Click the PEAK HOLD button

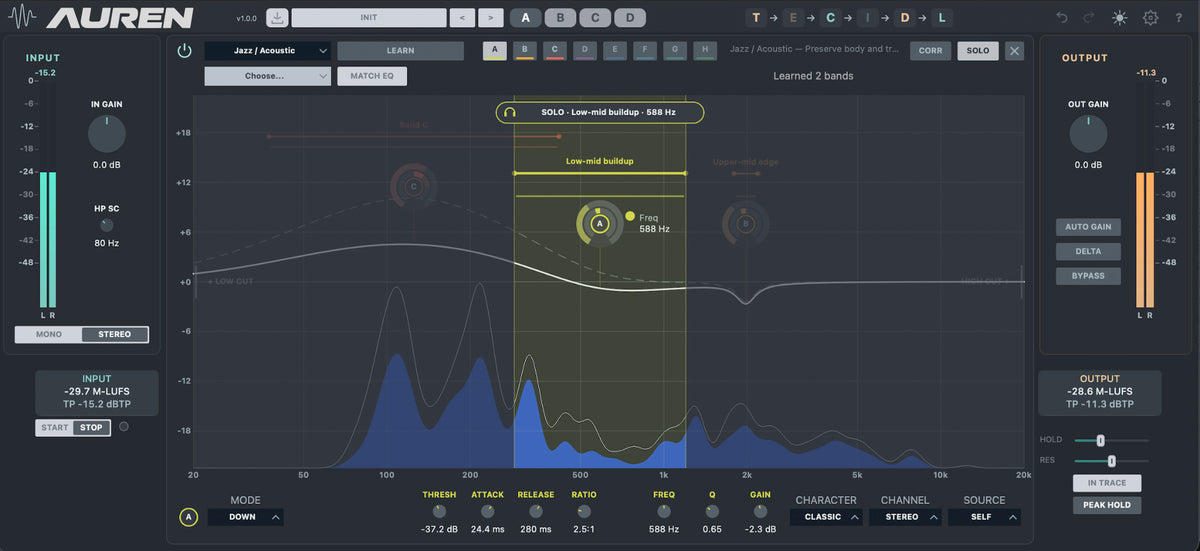(1107, 506)
